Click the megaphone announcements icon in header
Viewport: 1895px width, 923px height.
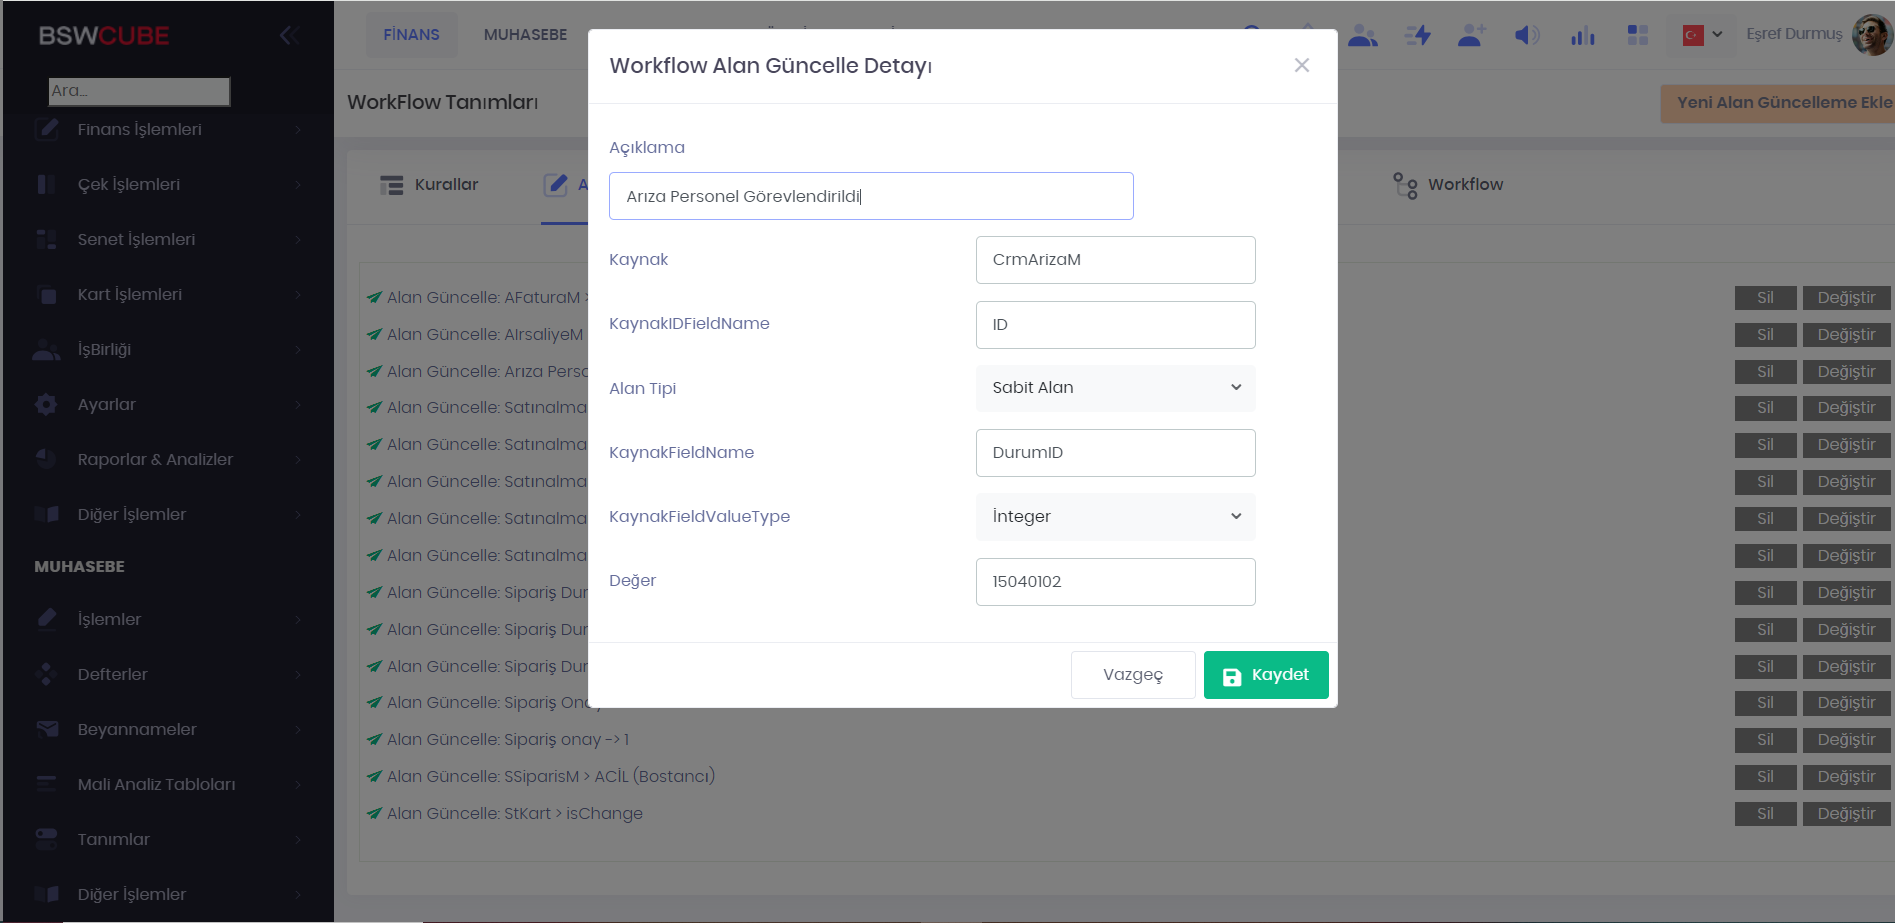[x=1526, y=36]
